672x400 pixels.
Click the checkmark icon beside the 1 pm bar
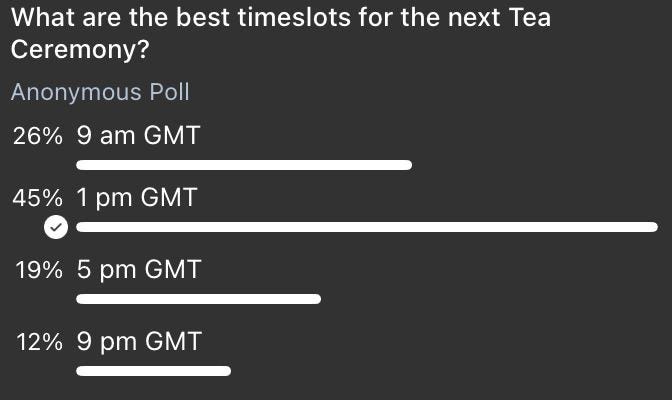(x=56, y=227)
